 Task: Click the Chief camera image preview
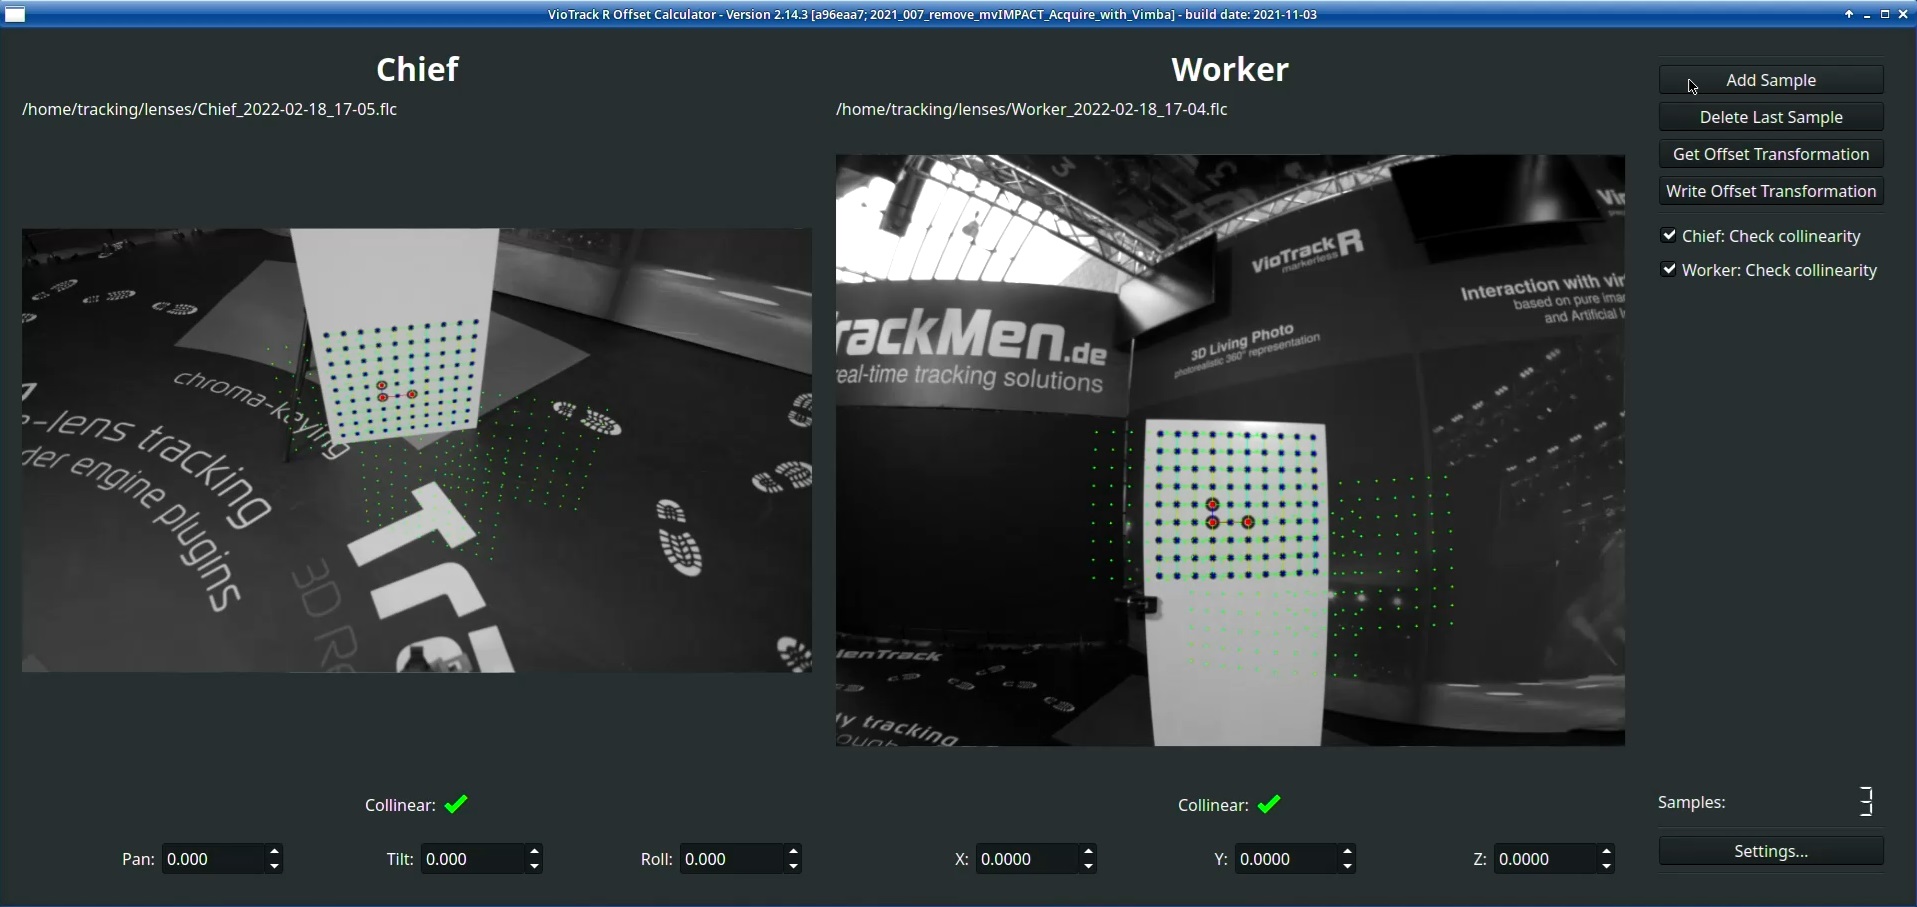(416, 449)
